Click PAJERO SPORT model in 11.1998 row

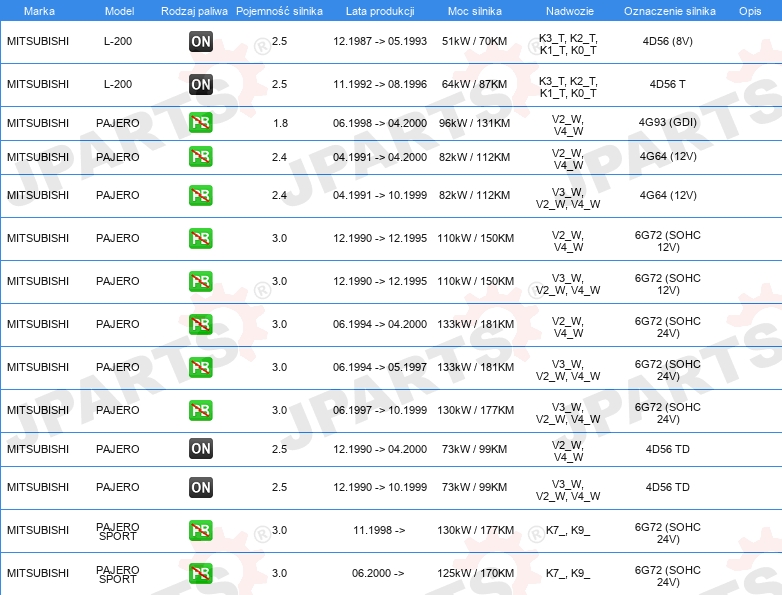[118, 532]
